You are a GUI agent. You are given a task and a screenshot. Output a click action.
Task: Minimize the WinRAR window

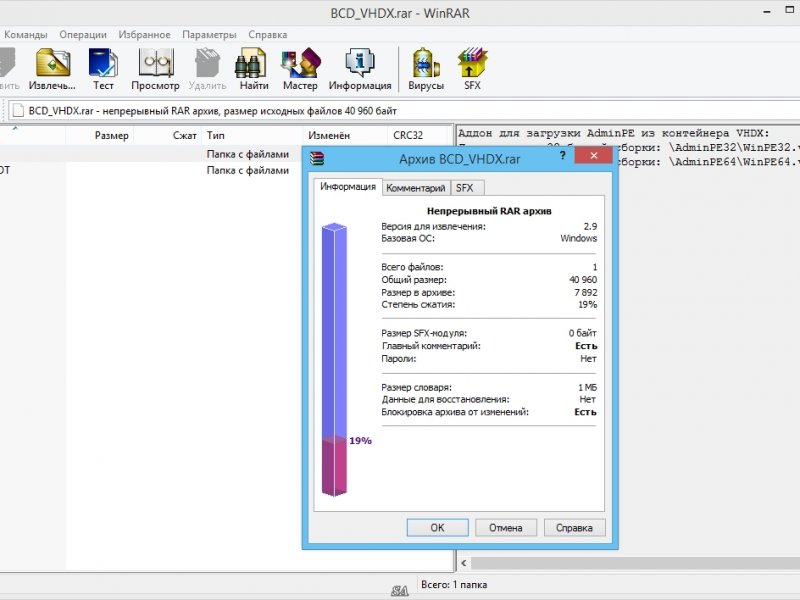767,11
